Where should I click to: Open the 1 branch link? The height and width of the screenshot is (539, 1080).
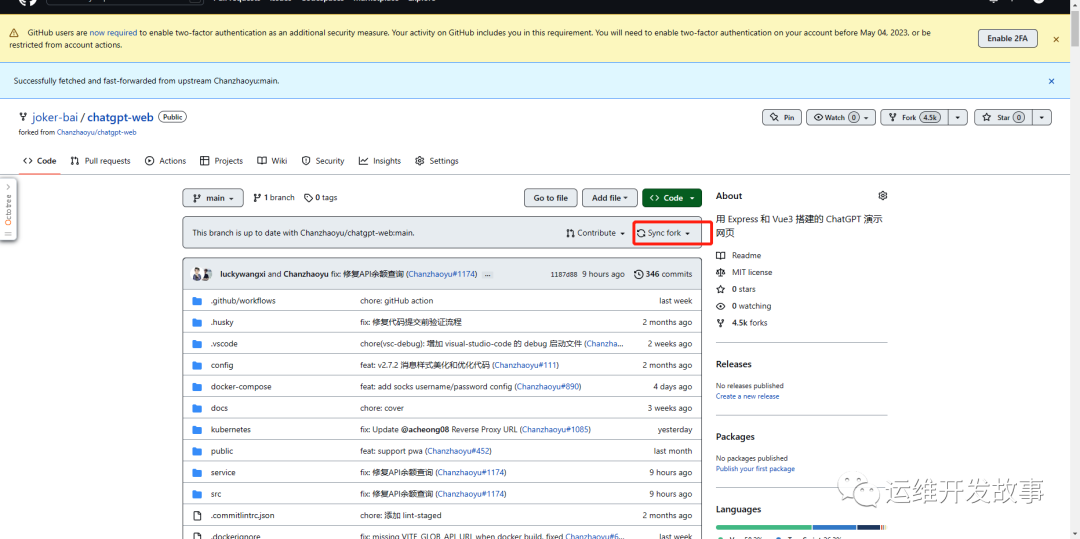pos(274,198)
